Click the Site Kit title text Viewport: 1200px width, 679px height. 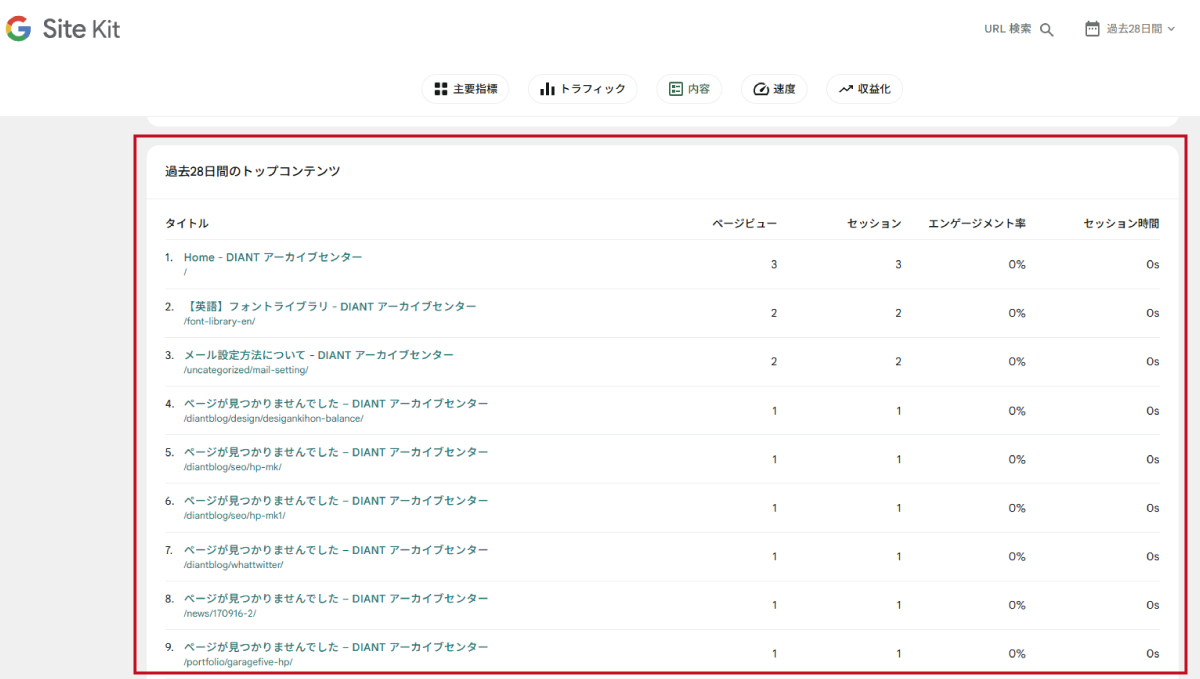click(81, 29)
